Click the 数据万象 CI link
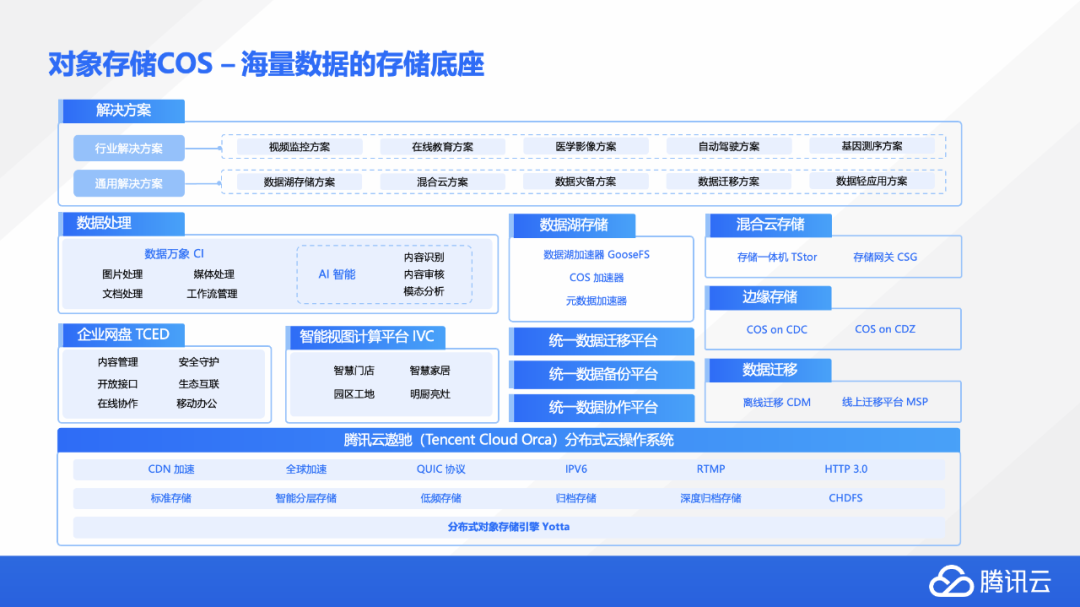The height and width of the screenshot is (607, 1080). (174, 254)
